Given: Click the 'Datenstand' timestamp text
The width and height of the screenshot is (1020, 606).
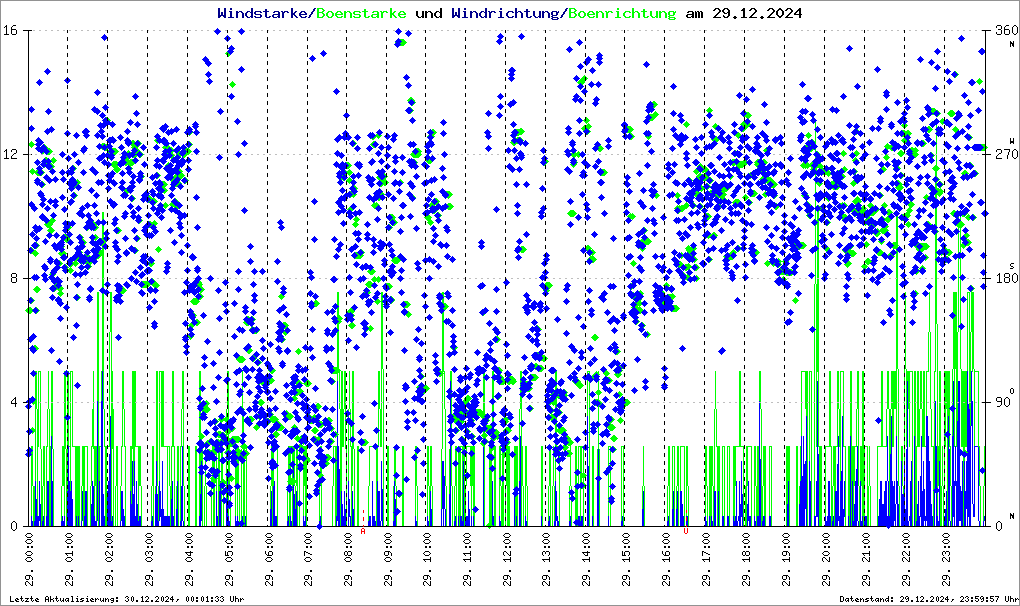Looking at the screenshot, I should click(929, 599).
